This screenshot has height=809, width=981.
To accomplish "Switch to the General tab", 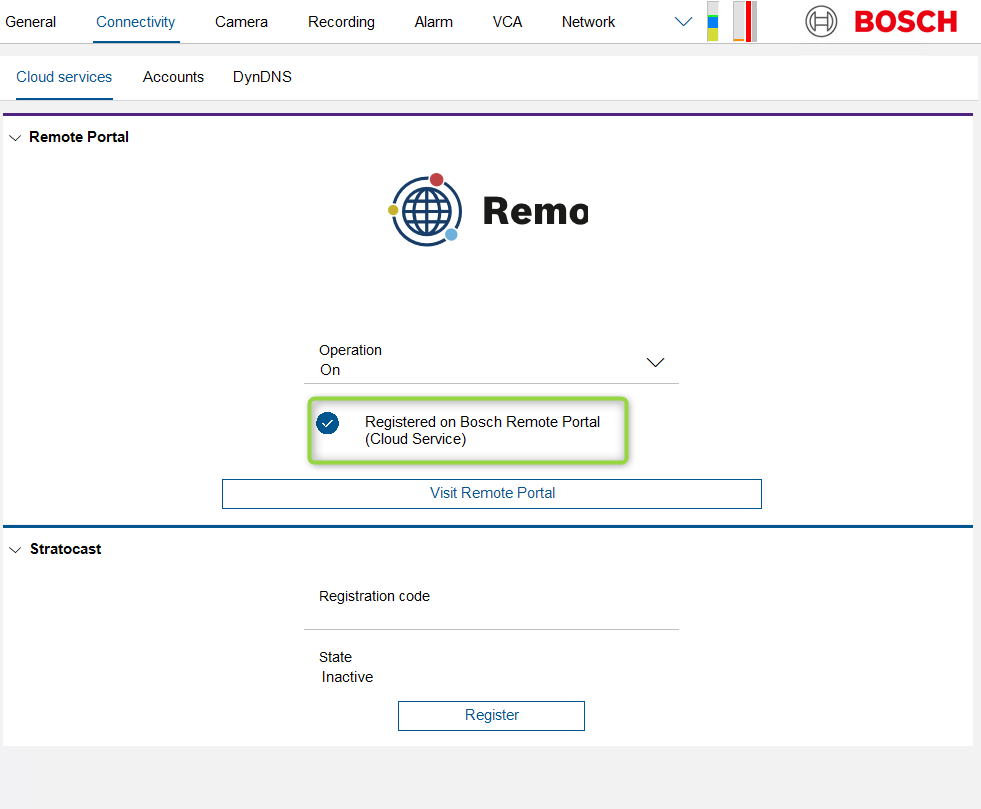I will coord(31,22).
